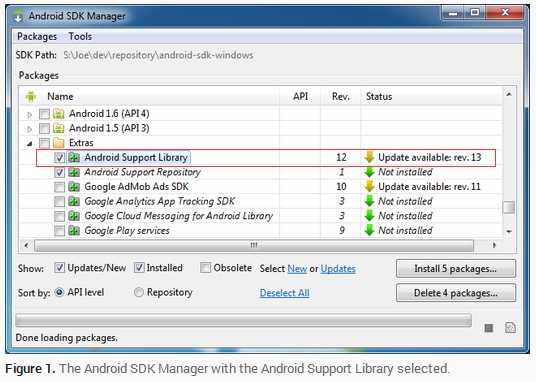Click the Rev. column header

coord(341,97)
